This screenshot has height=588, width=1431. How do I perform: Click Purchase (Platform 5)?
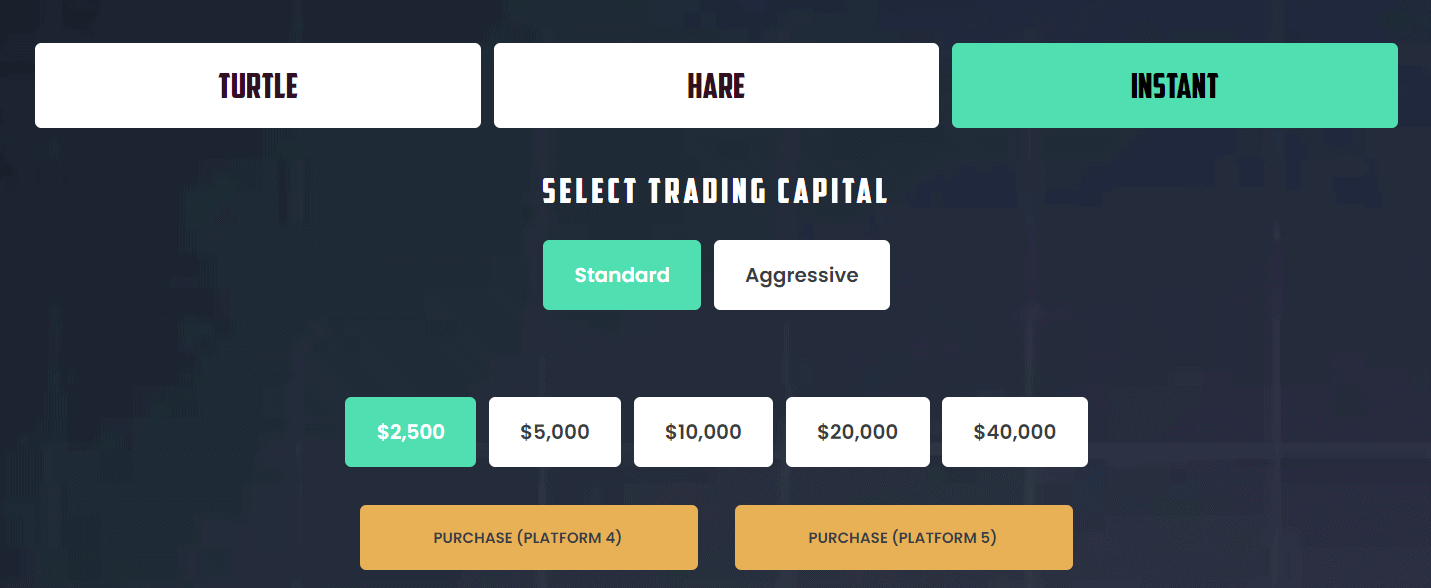(903, 537)
